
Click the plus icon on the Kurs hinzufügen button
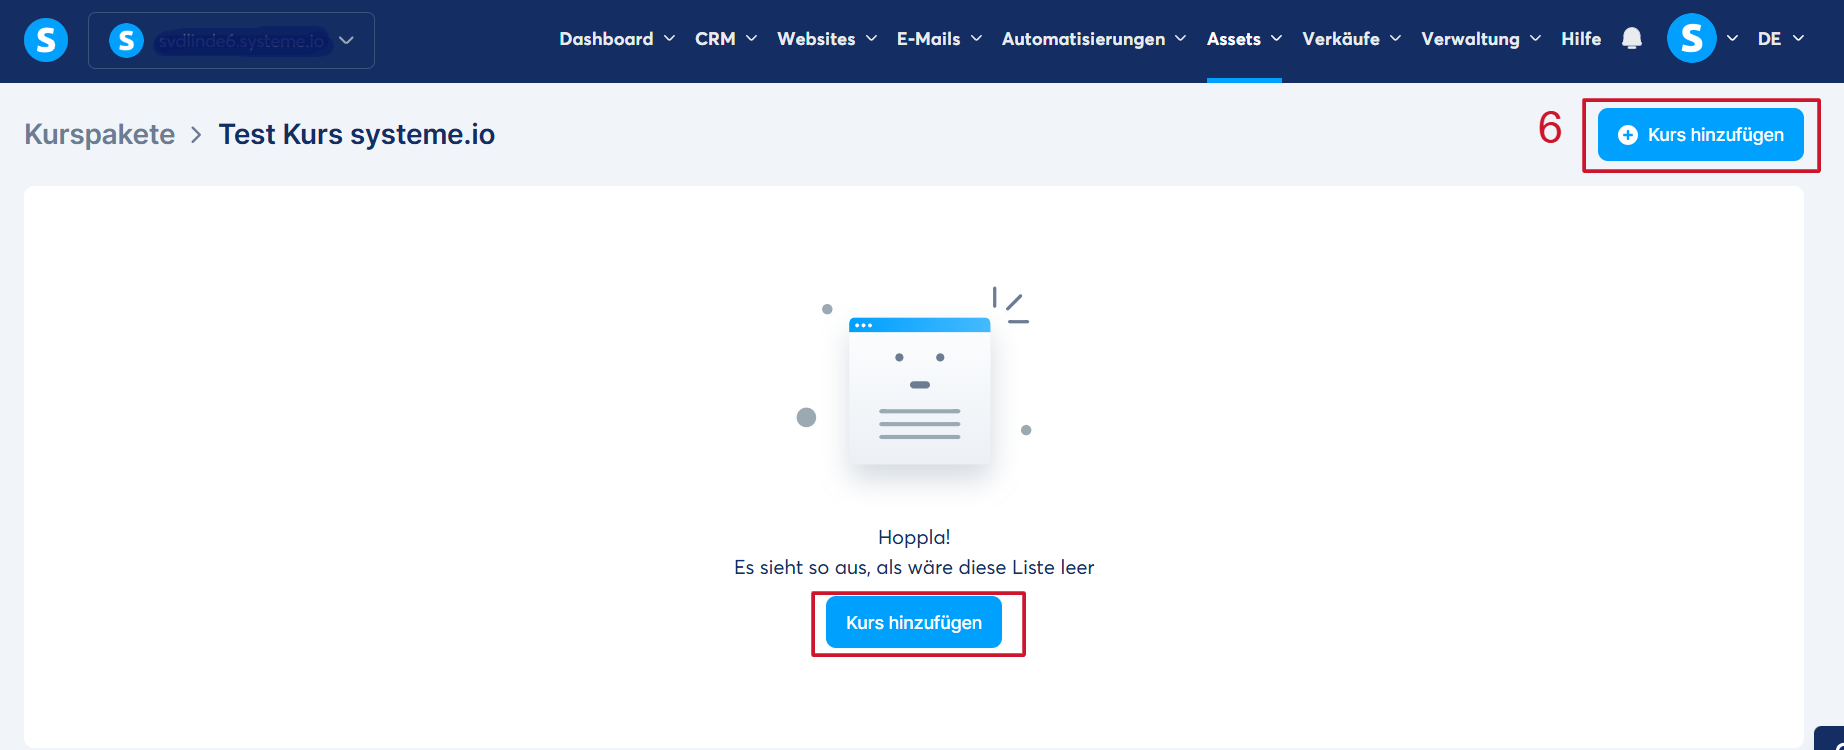tap(1628, 135)
